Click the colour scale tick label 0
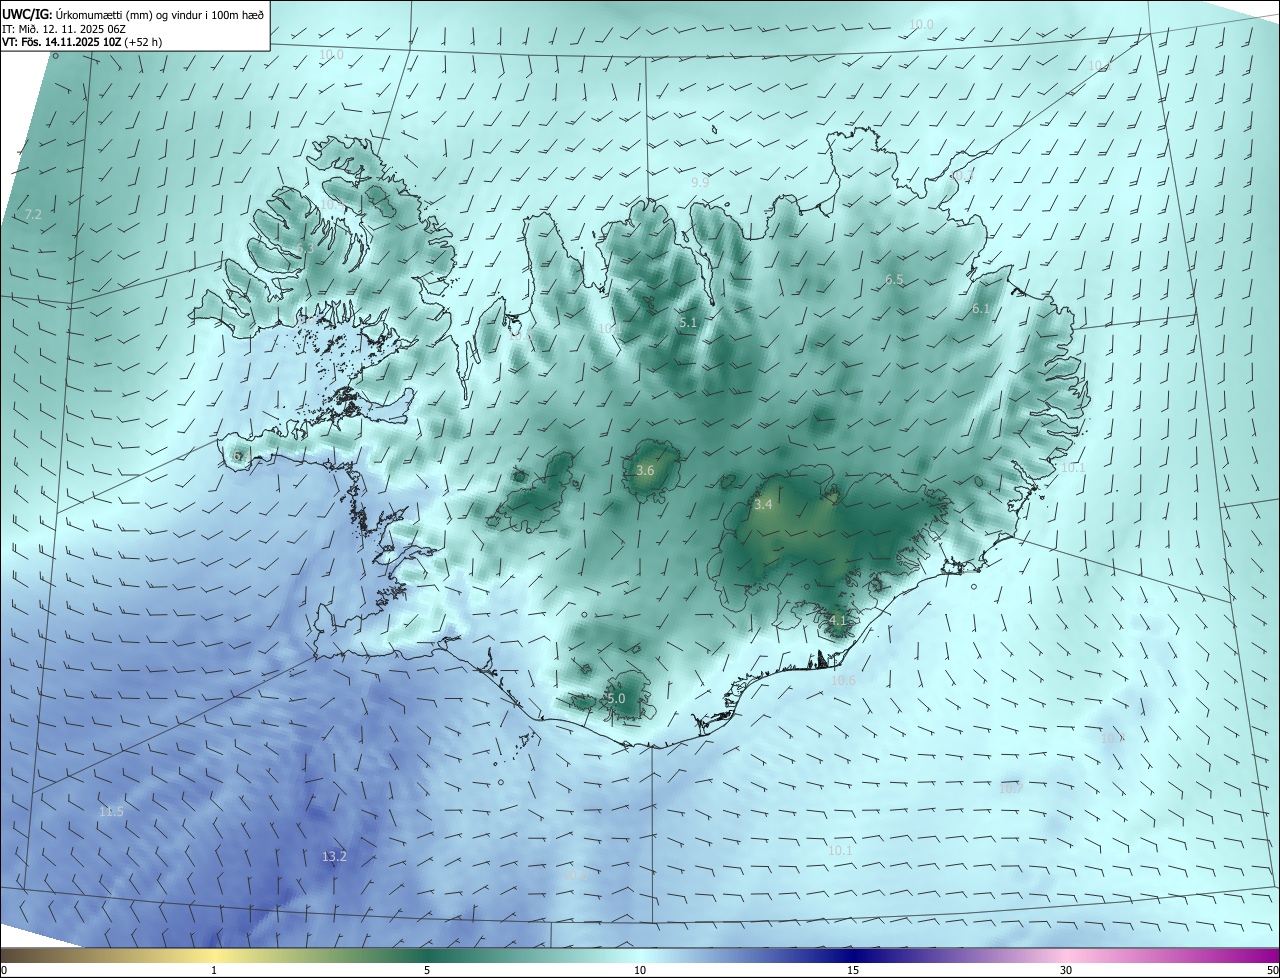The image size is (1280, 978). tap(4, 970)
